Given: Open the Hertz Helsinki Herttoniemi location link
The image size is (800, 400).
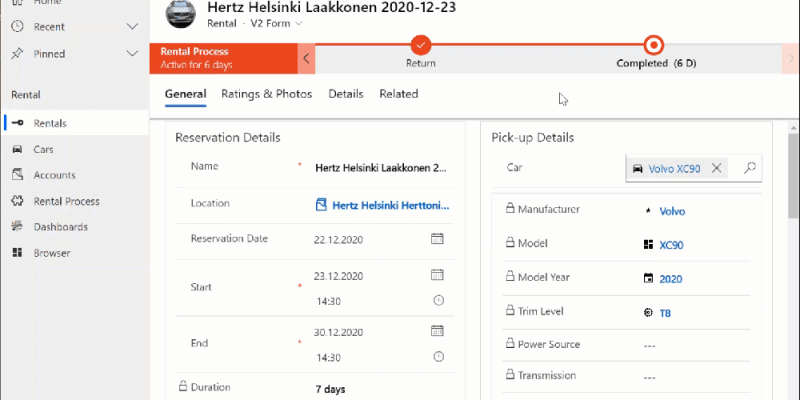Looking at the screenshot, I should 391,205.
